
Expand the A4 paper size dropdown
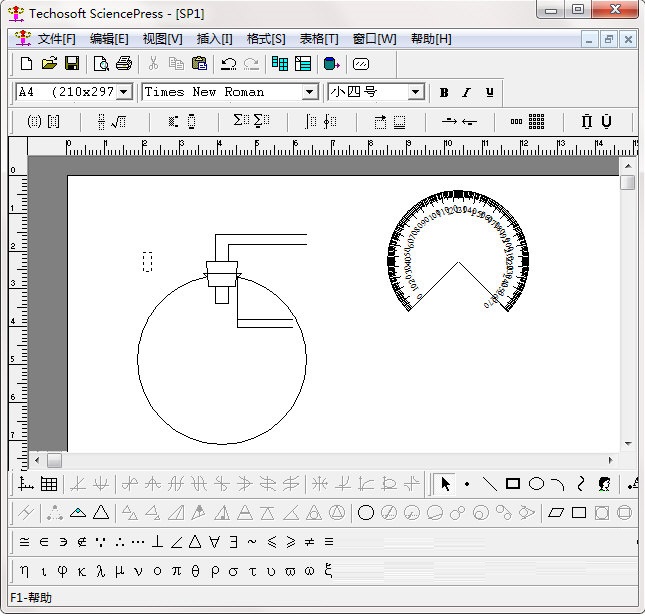124,92
